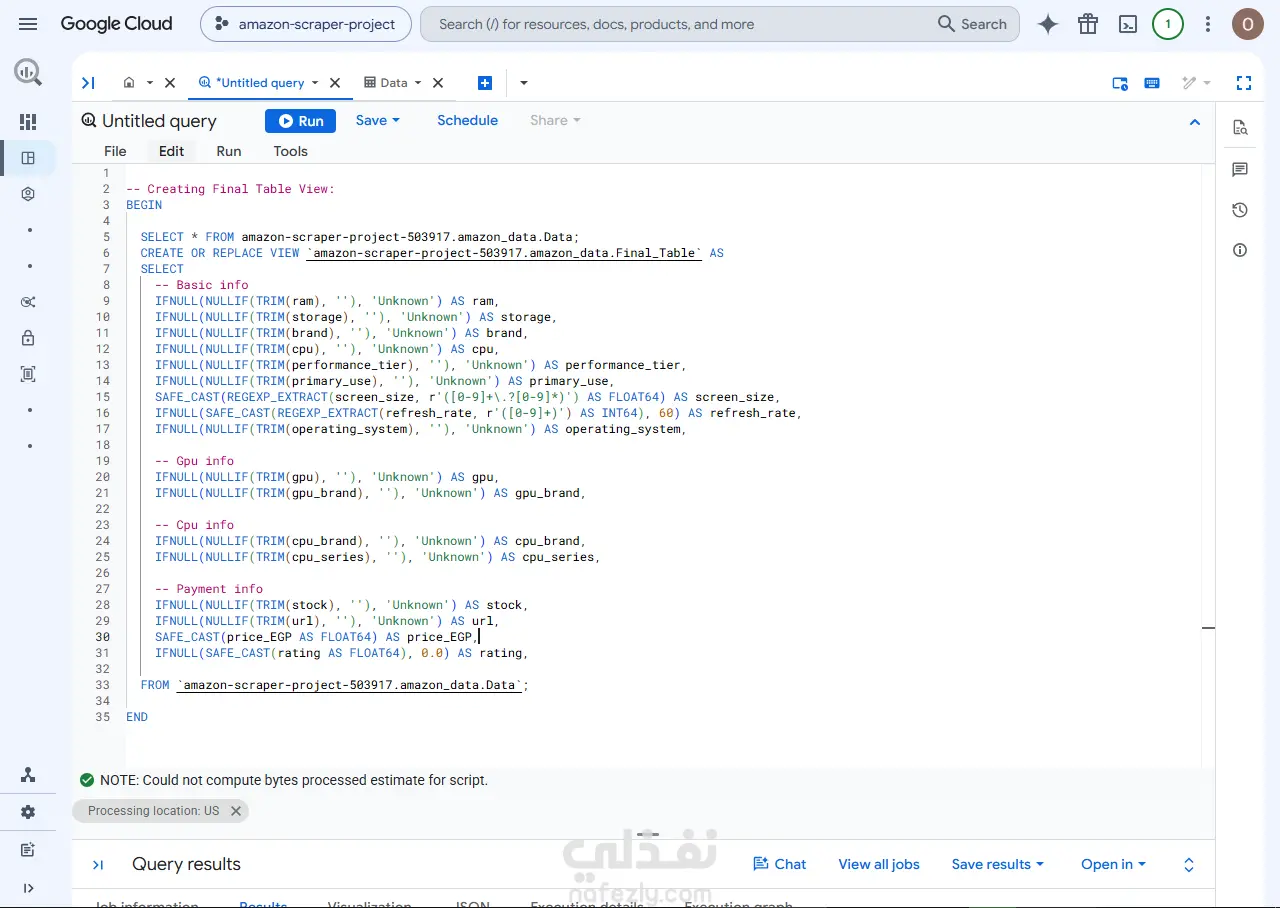Open the more-tabs dropdown beside the plus icon
This screenshot has width=1280, height=908.
[x=523, y=83]
